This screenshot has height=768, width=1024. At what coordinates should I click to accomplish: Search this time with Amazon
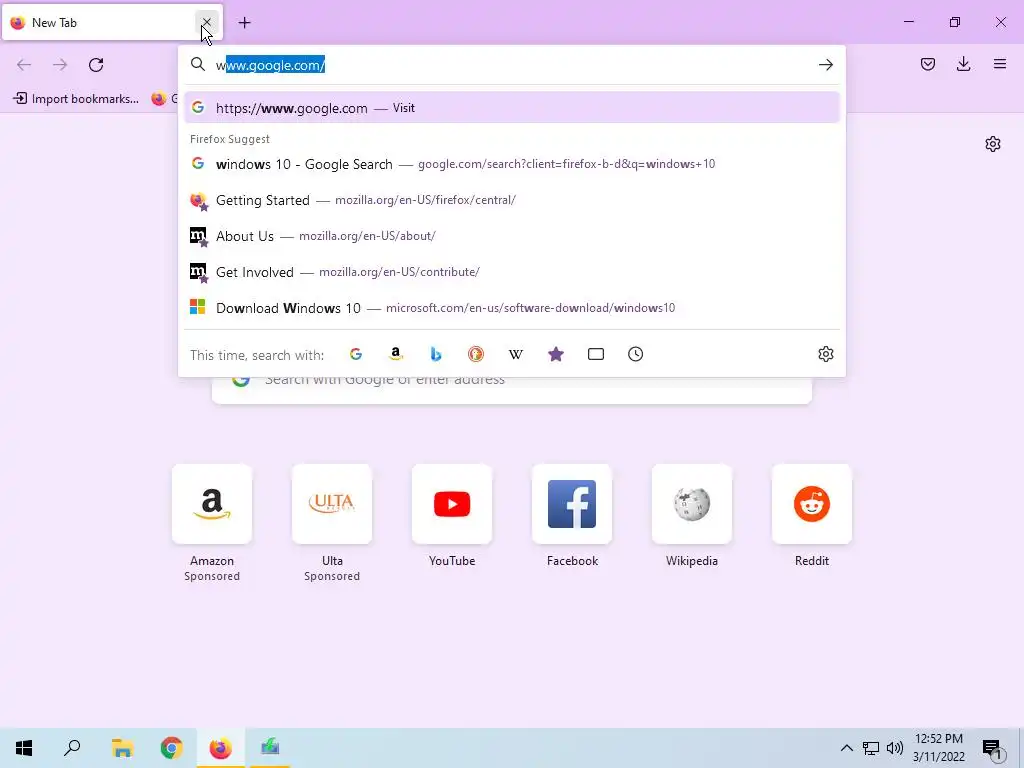point(396,354)
